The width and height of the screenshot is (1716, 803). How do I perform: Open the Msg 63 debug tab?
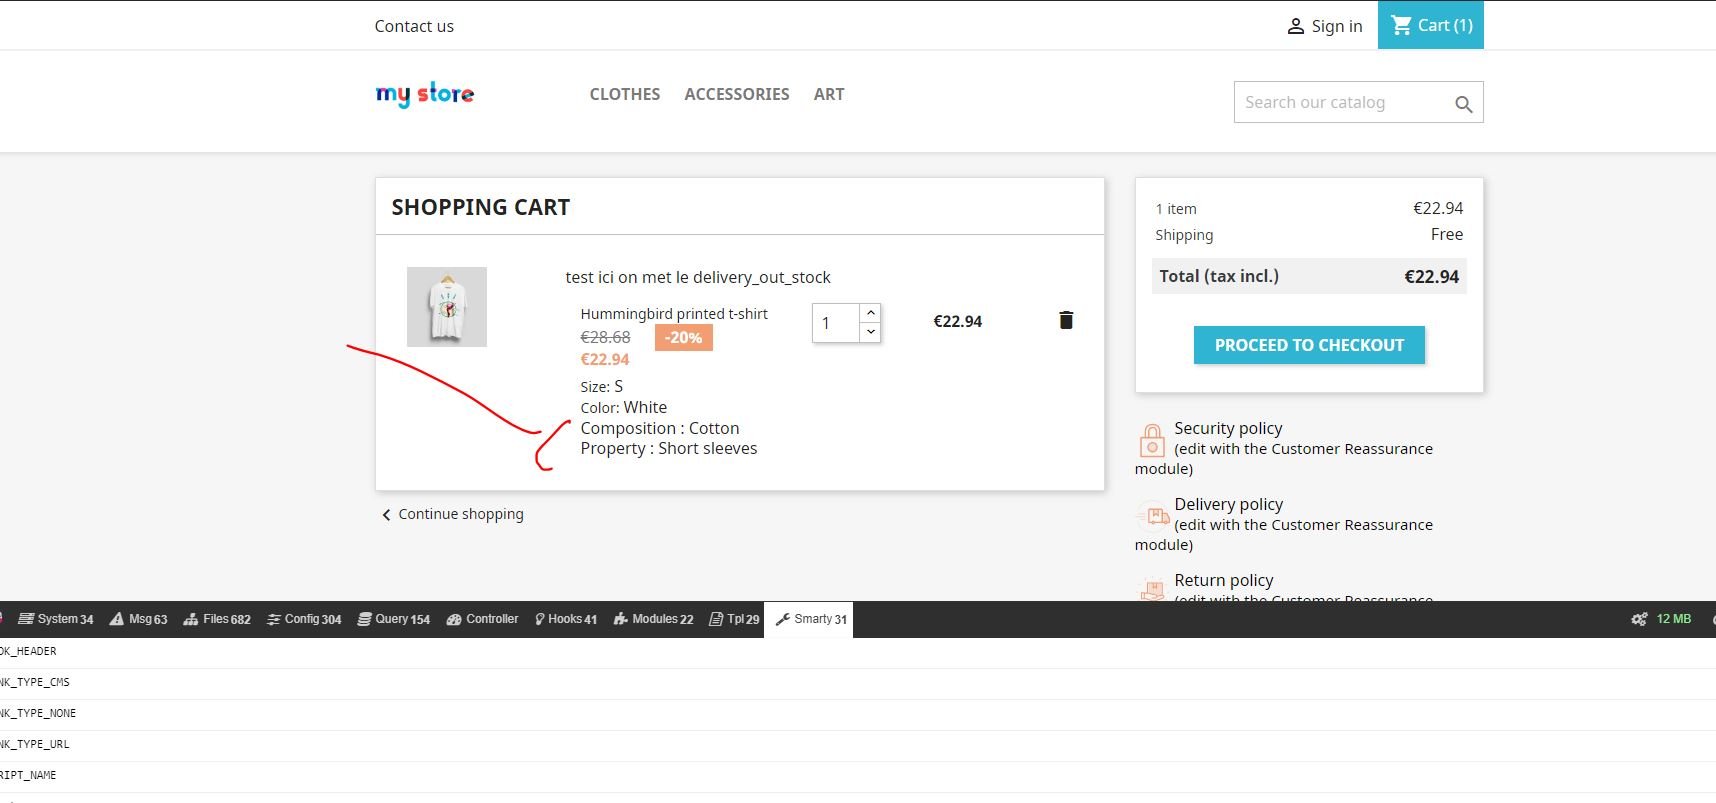(x=138, y=619)
